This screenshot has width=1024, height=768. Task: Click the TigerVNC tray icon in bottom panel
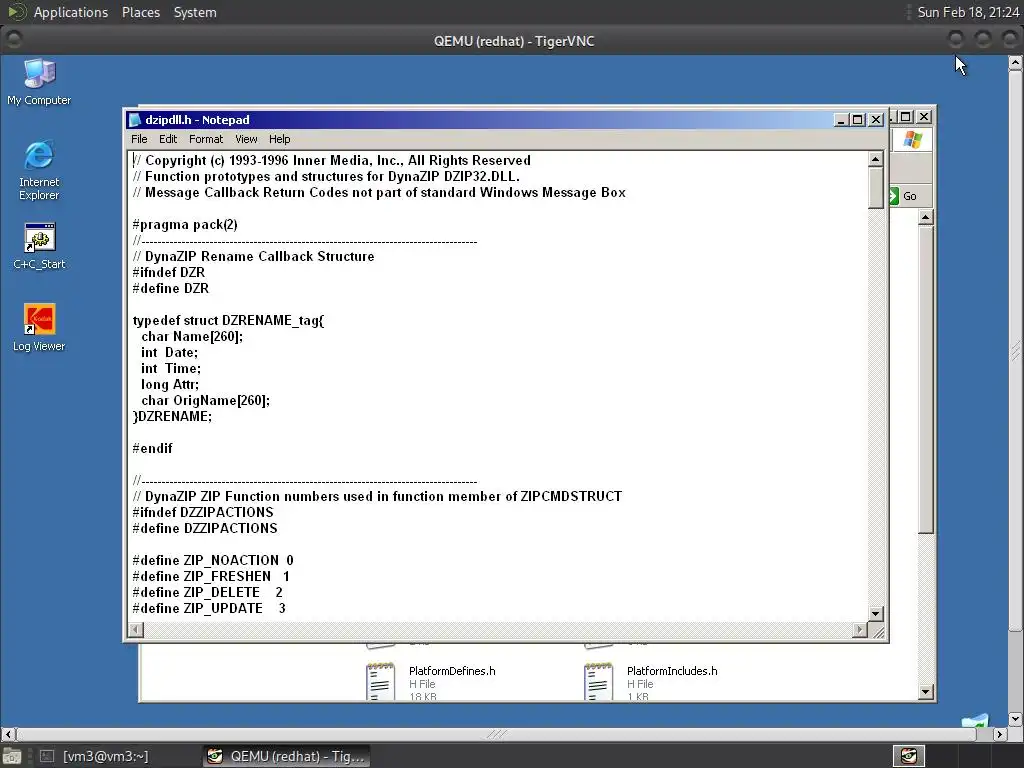click(x=909, y=756)
